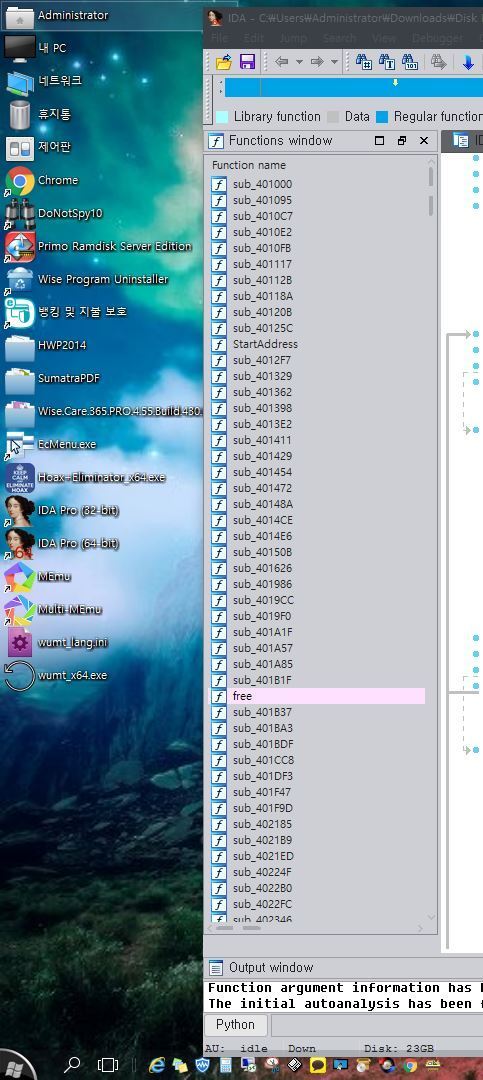Click the Python console language button
Image resolution: width=483 pixels, height=1080 pixels.
click(x=236, y=1025)
